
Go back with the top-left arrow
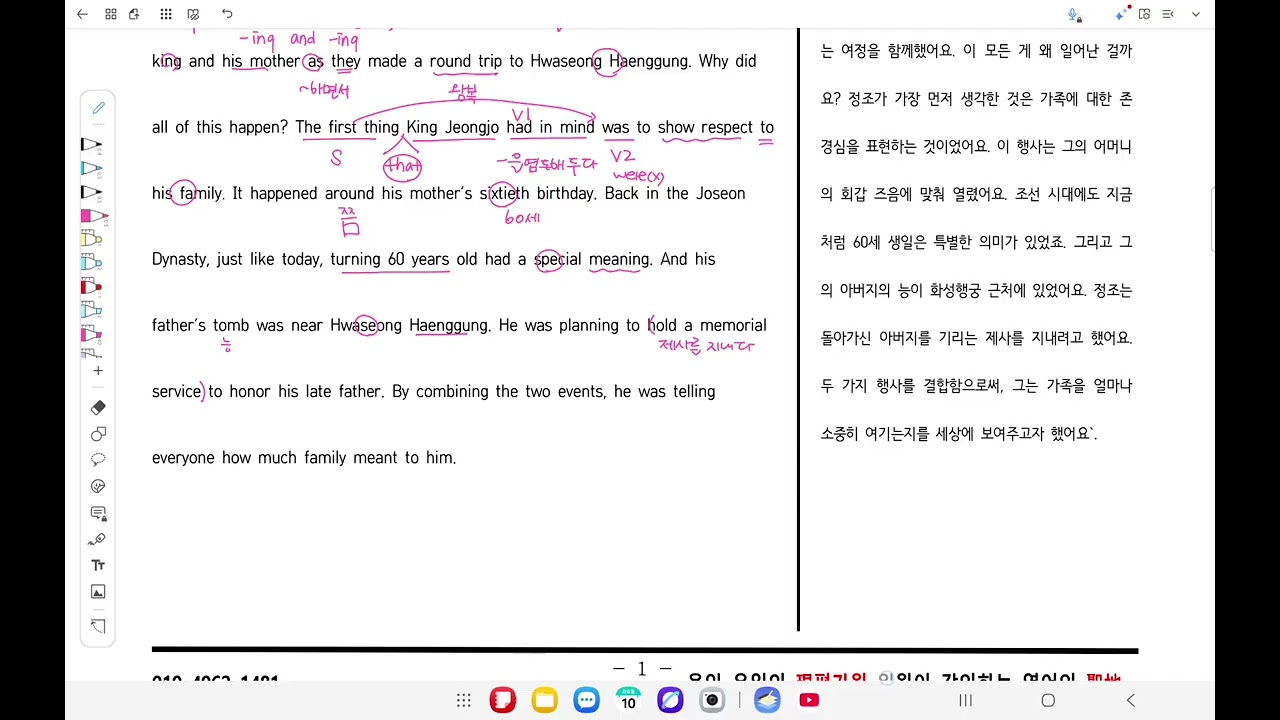pos(82,14)
